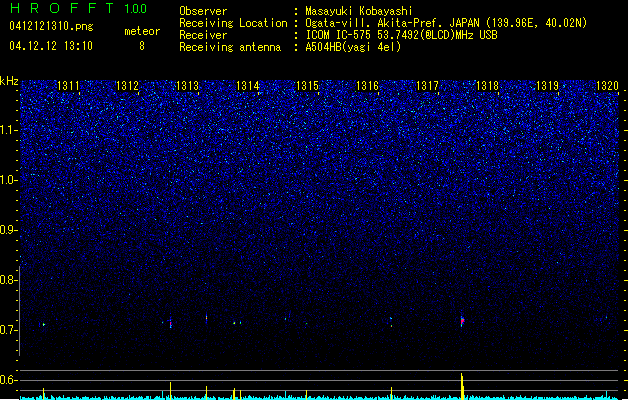
Task: Click the 'Receiving antenna' field label
Action: coord(230,47)
